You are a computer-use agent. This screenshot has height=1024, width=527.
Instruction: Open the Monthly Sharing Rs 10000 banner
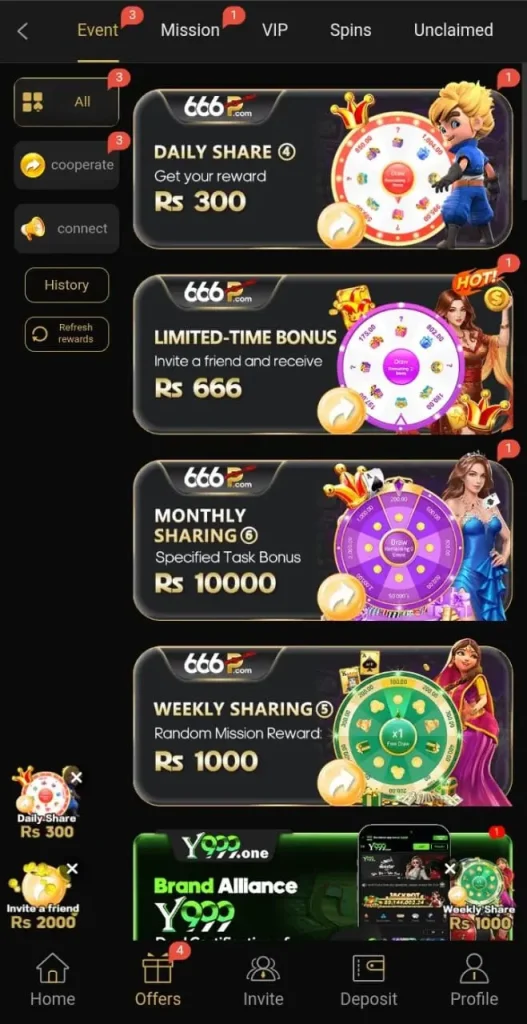[323, 540]
